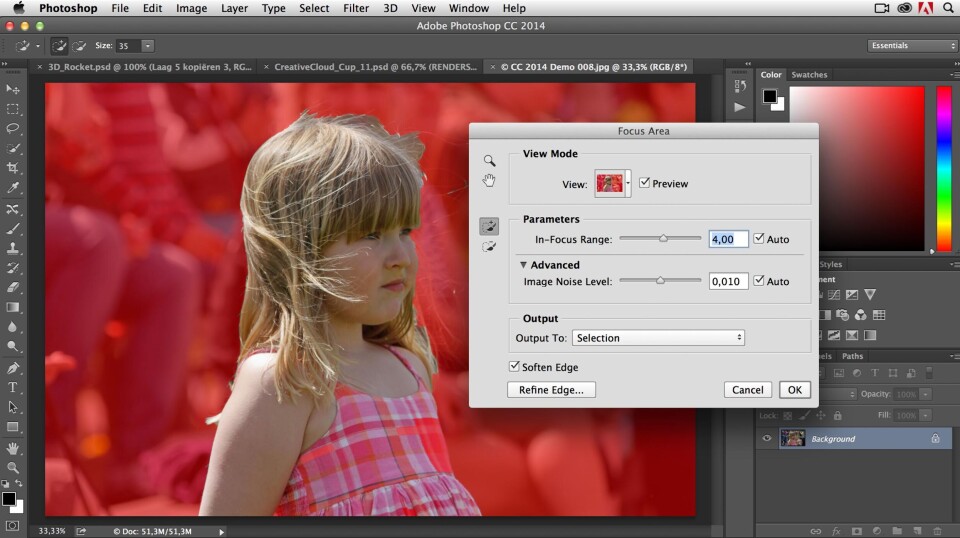Click the In-Focus Range slider
The image size is (960, 538).
661,238
